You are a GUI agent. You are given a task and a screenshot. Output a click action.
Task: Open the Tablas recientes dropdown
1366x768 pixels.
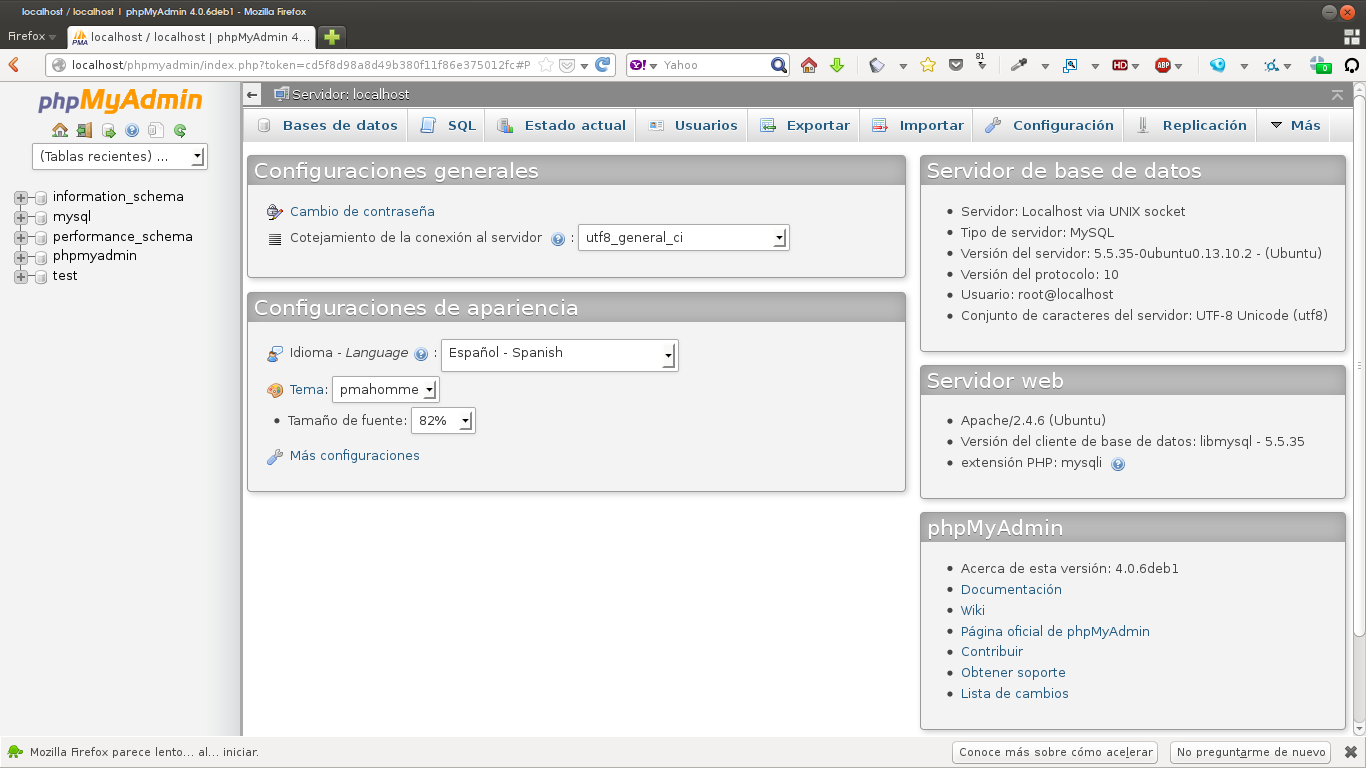(119, 156)
